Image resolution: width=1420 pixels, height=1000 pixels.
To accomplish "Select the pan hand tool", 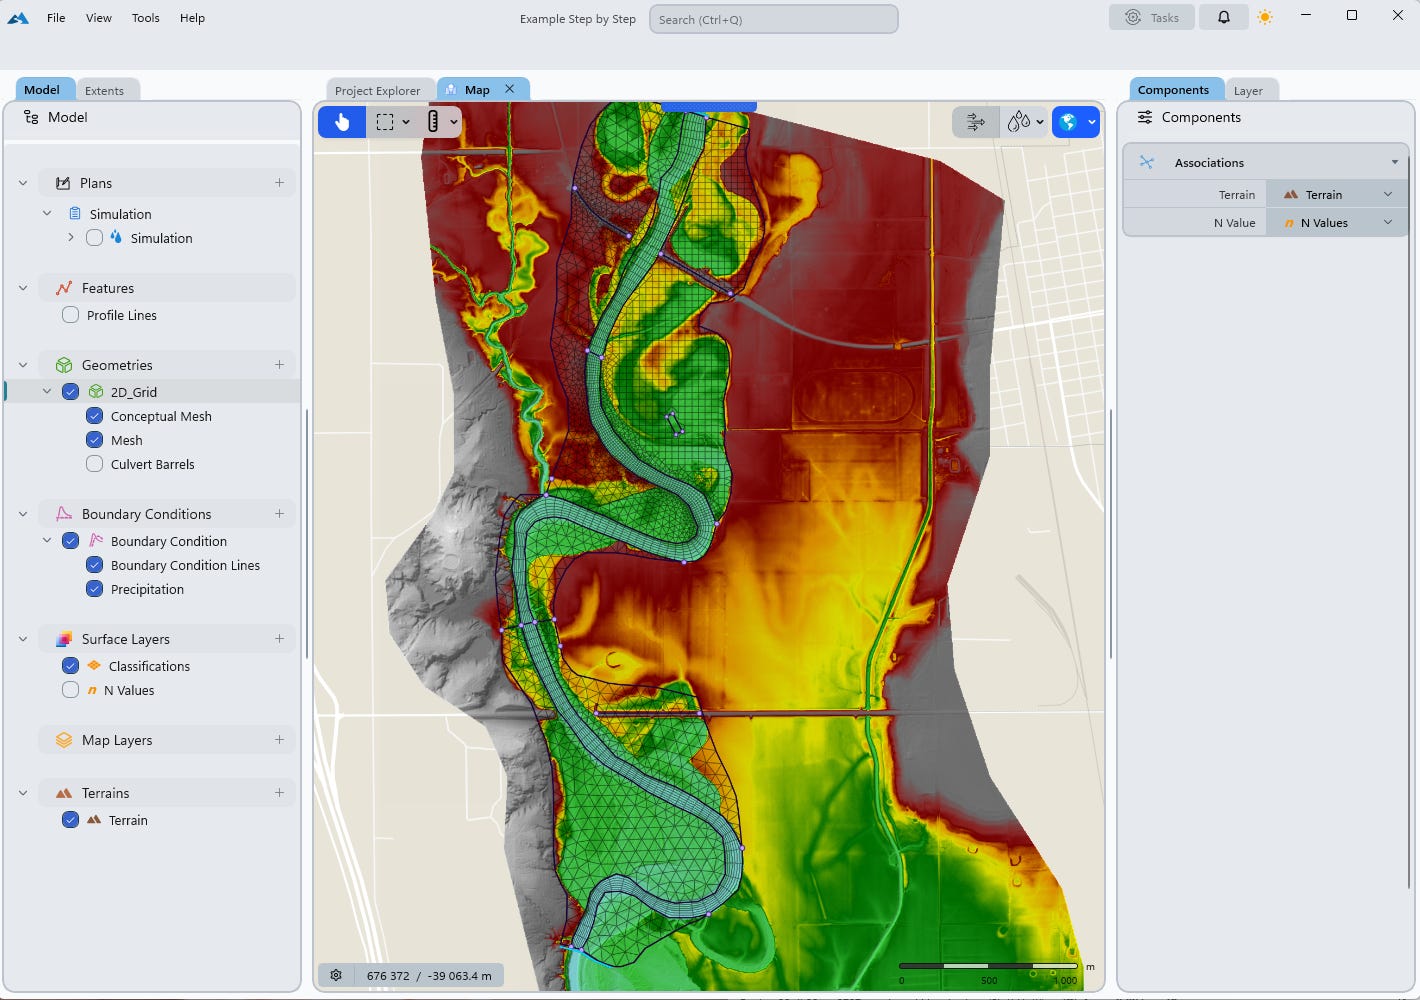I will tap(342, 122).
